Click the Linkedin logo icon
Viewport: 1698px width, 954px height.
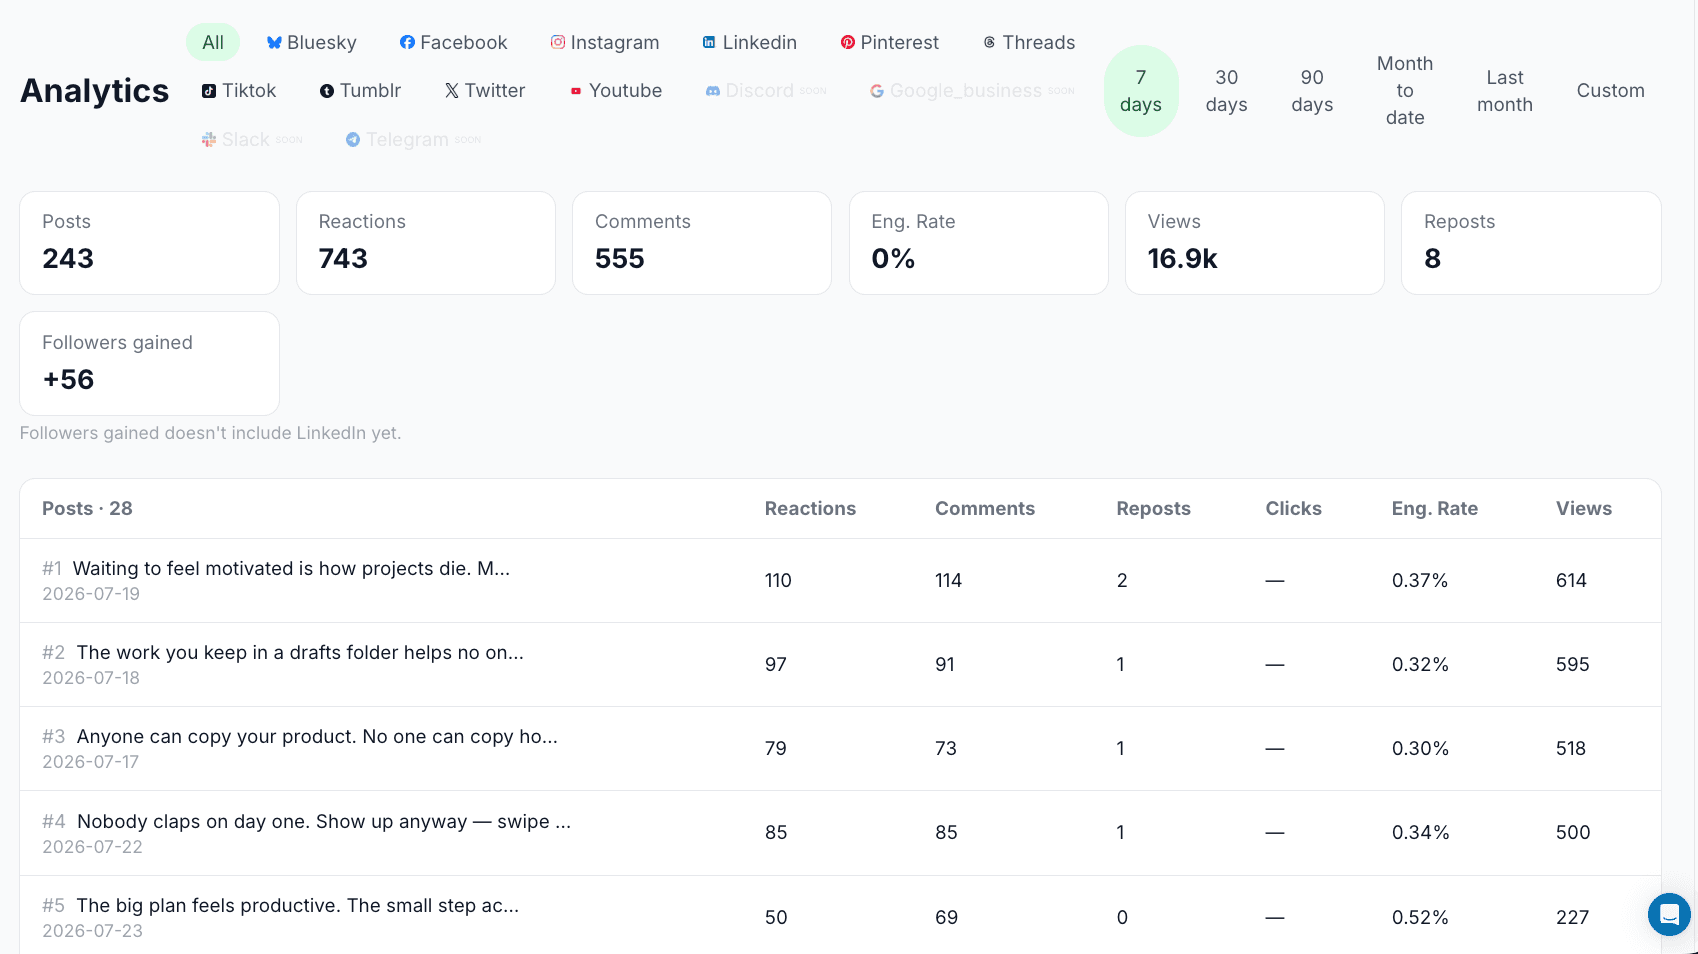pos(709,42)
